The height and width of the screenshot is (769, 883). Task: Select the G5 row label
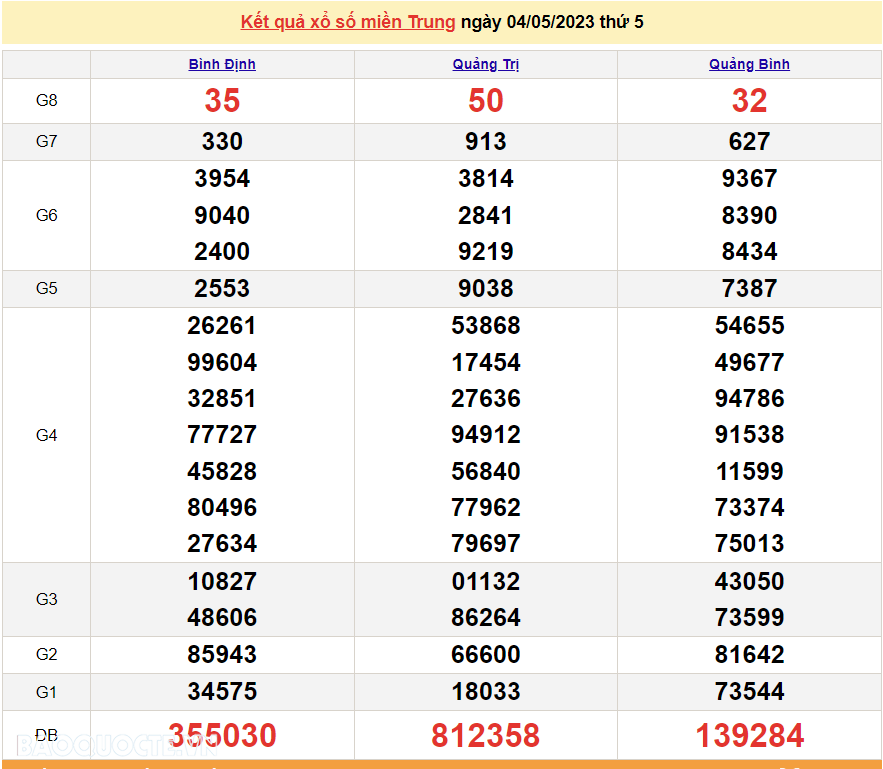coord(46,288)
